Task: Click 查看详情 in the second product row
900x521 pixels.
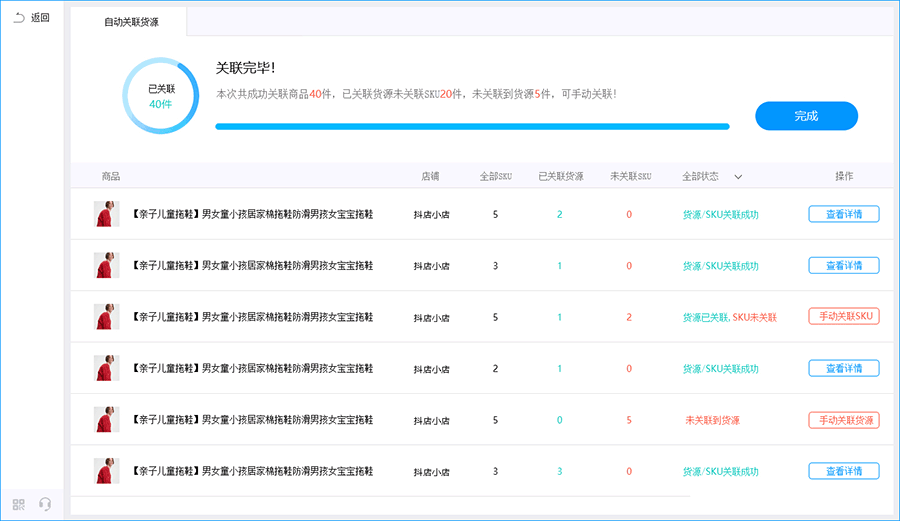Action: coord(843,265)
